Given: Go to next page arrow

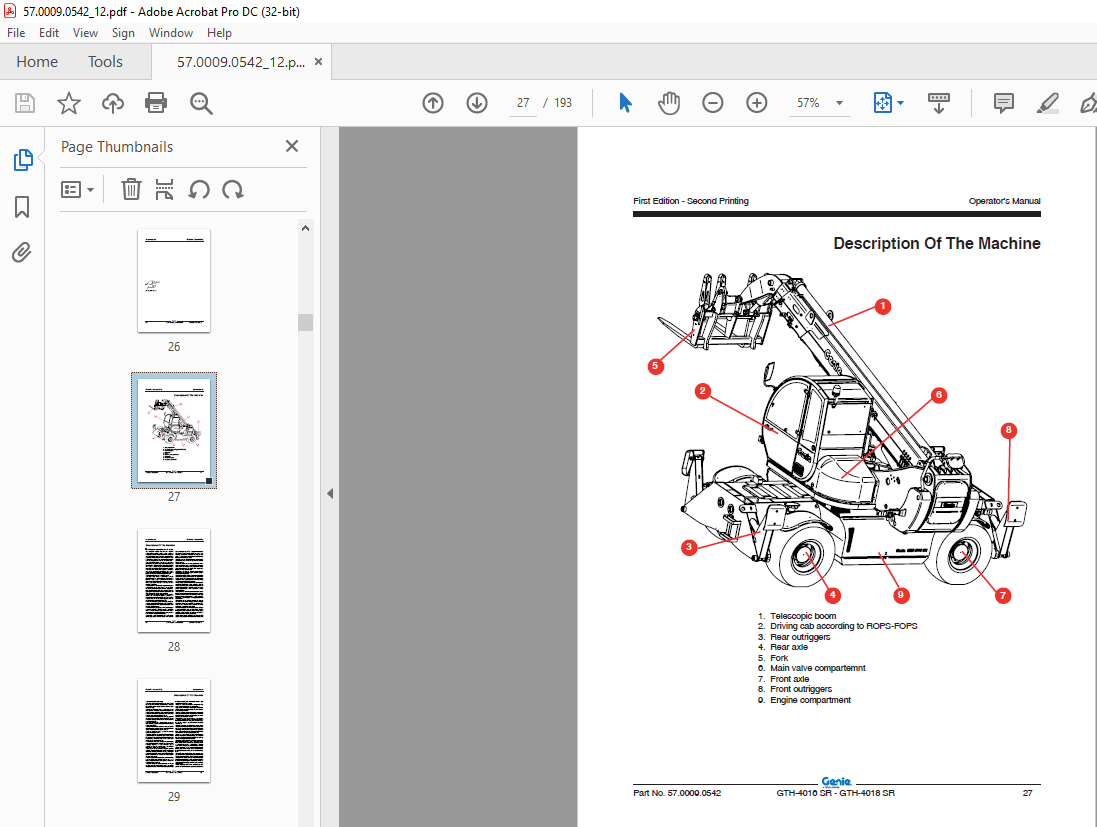Looking at the screenshot, I should pos(477,103).
